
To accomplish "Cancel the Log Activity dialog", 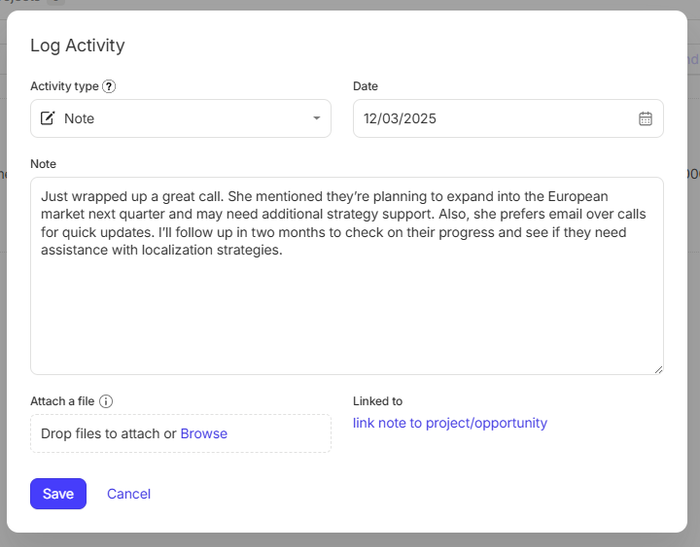I will pyautogui.click(x=129, y=494).
